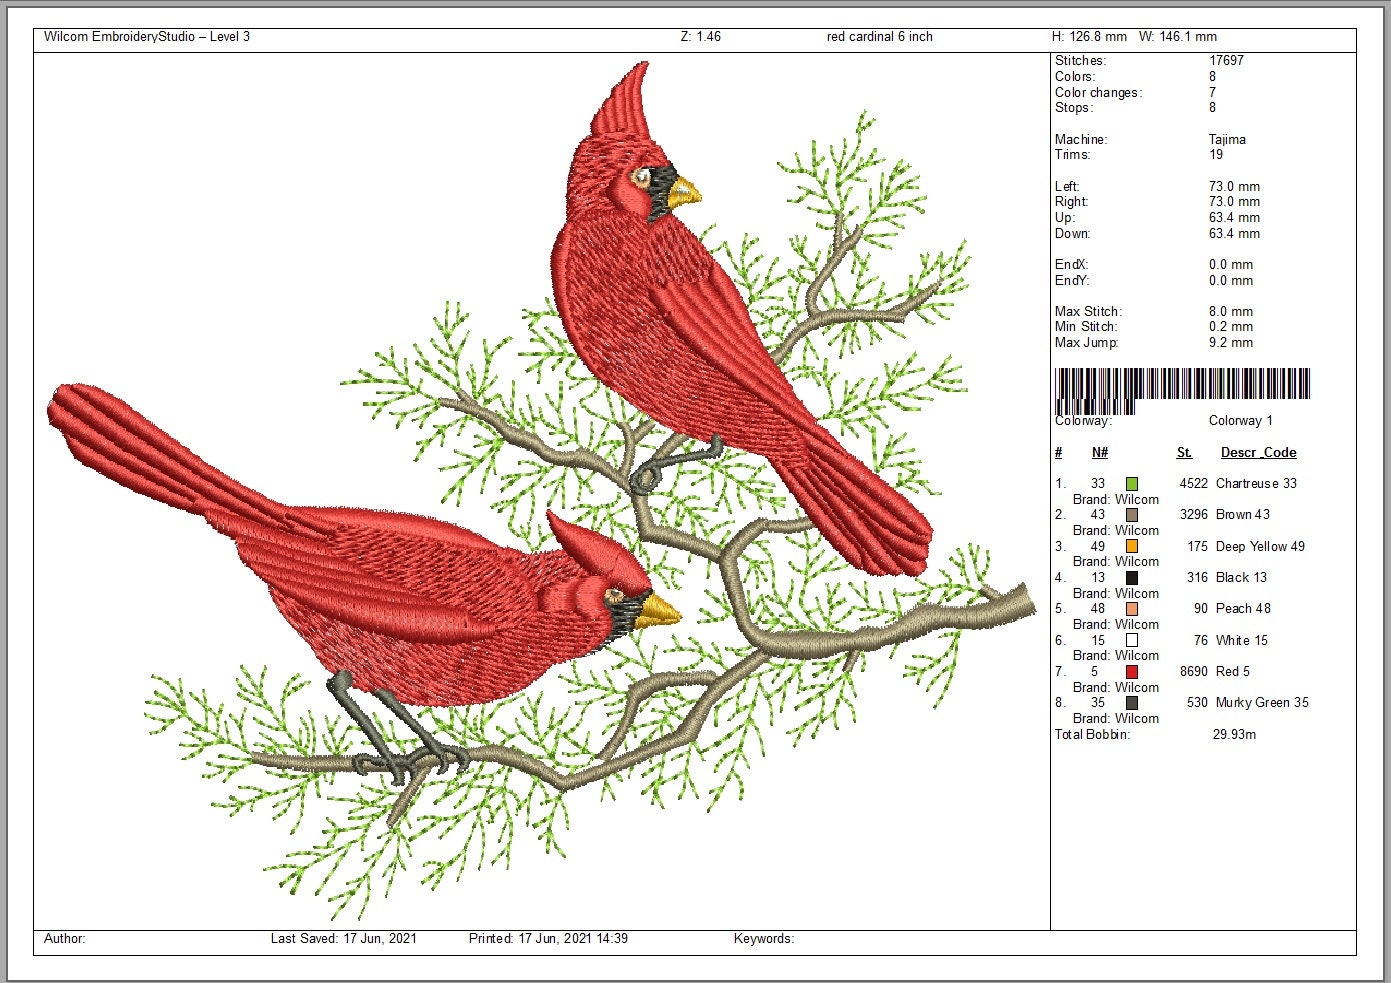
Task: Click the Keywords field
Action: 763,939
